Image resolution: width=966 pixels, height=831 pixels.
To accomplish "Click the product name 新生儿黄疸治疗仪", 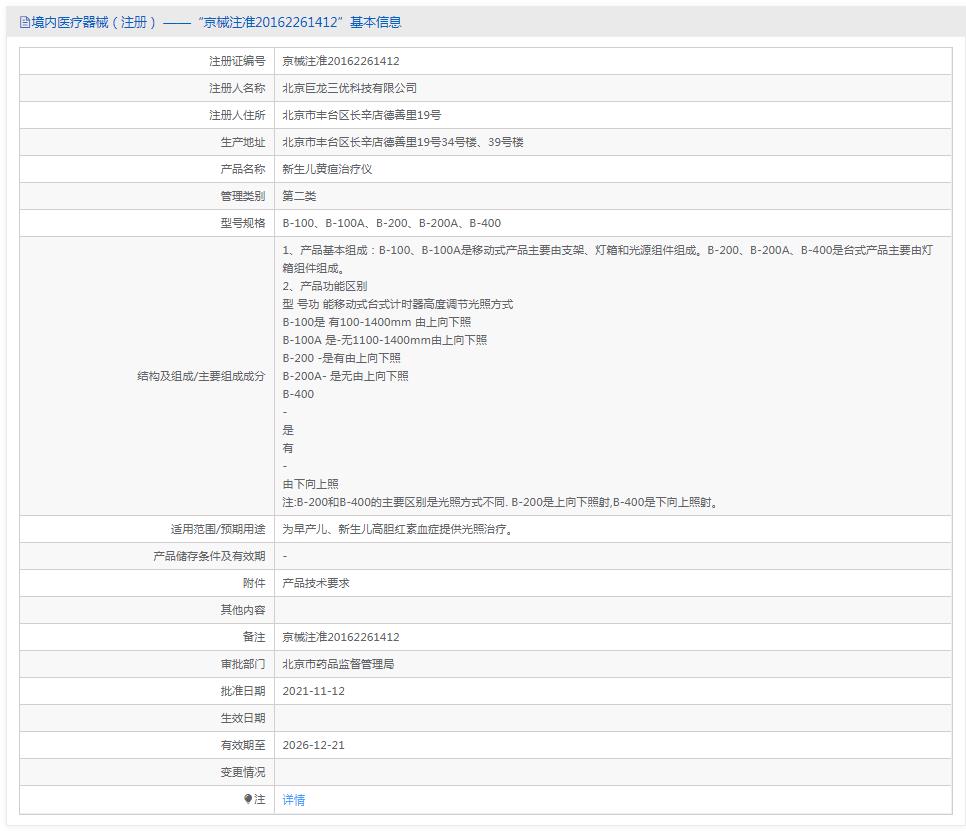I will (x=327, y=169).
